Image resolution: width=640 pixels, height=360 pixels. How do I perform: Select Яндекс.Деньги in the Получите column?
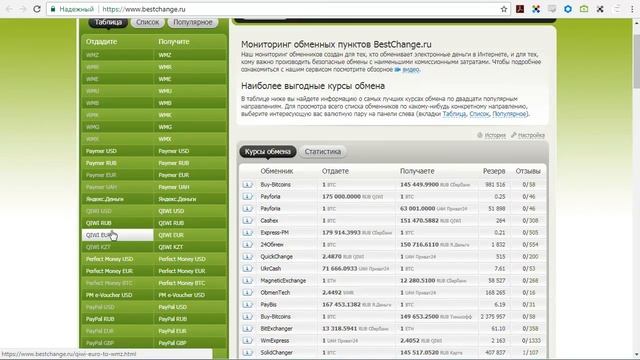(190, 199)
